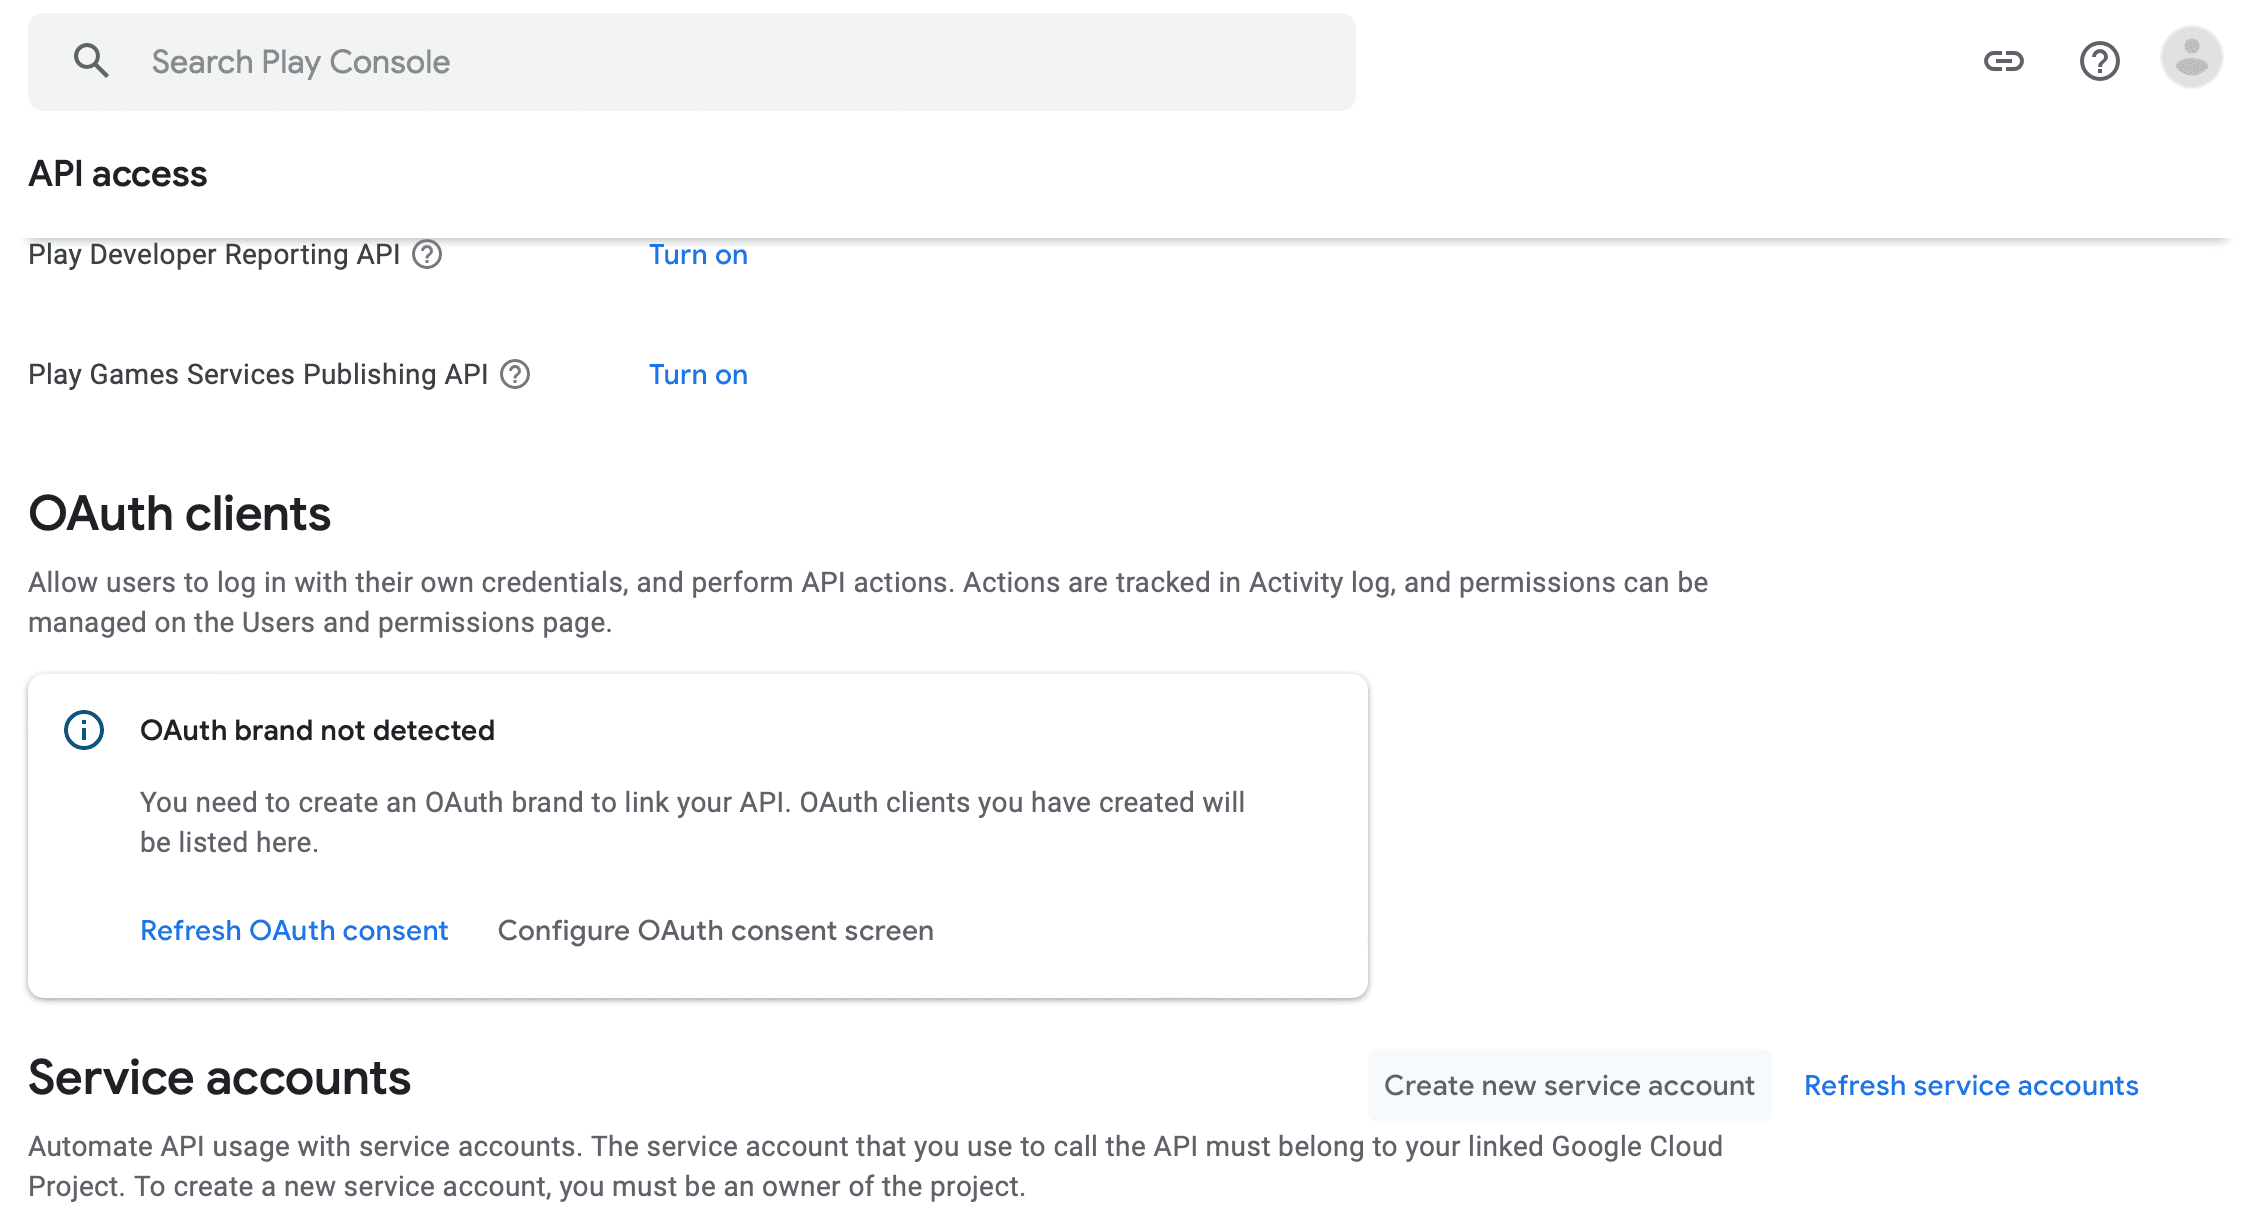Click the info icon in the OAuth brand notice
Image resolution: width=2244 pixels, height=1232 pixels.
pyautogui.click(x=83, y=730)
